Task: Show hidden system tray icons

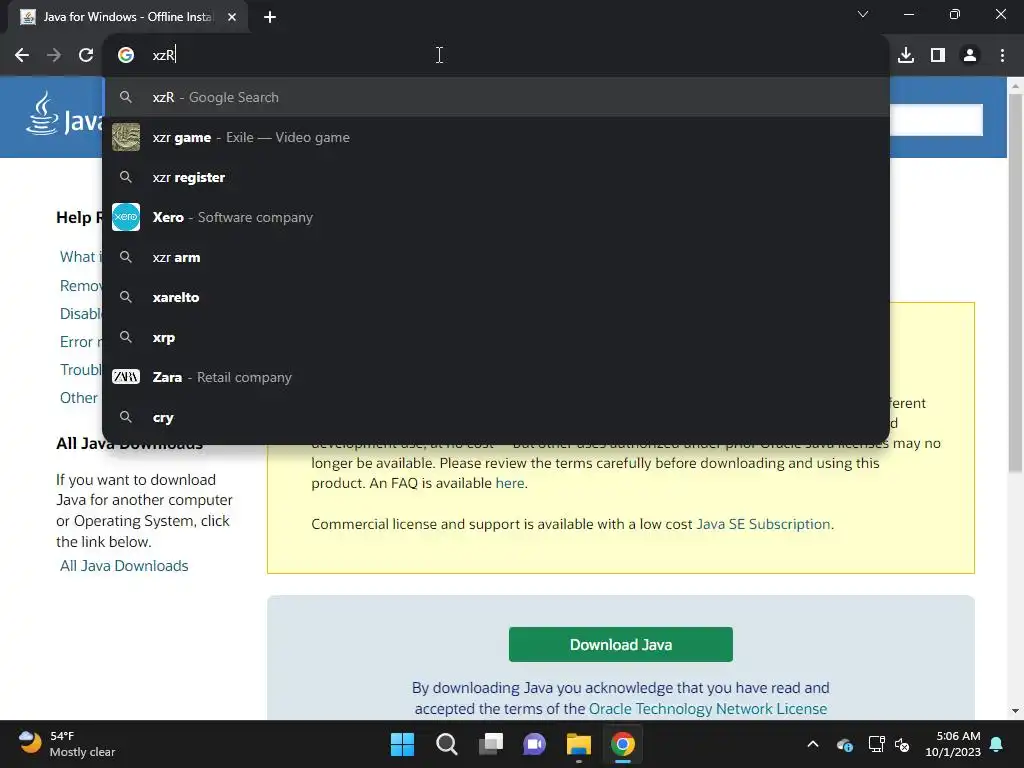Action: pyautogui.click(x=813, y=744)
